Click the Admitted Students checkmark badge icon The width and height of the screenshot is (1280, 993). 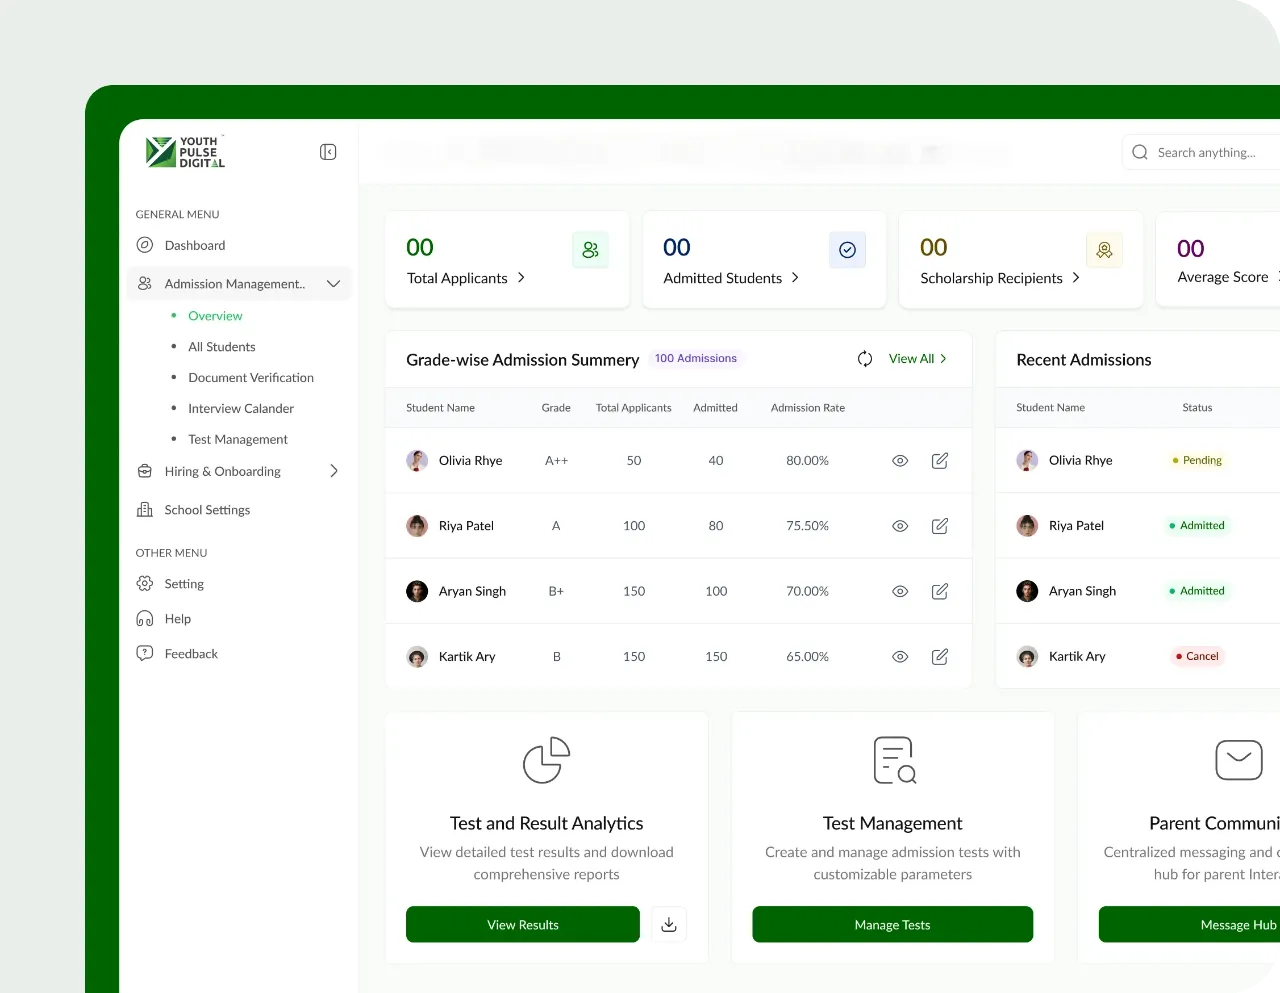pyautogui.click(x=847, y=250)
